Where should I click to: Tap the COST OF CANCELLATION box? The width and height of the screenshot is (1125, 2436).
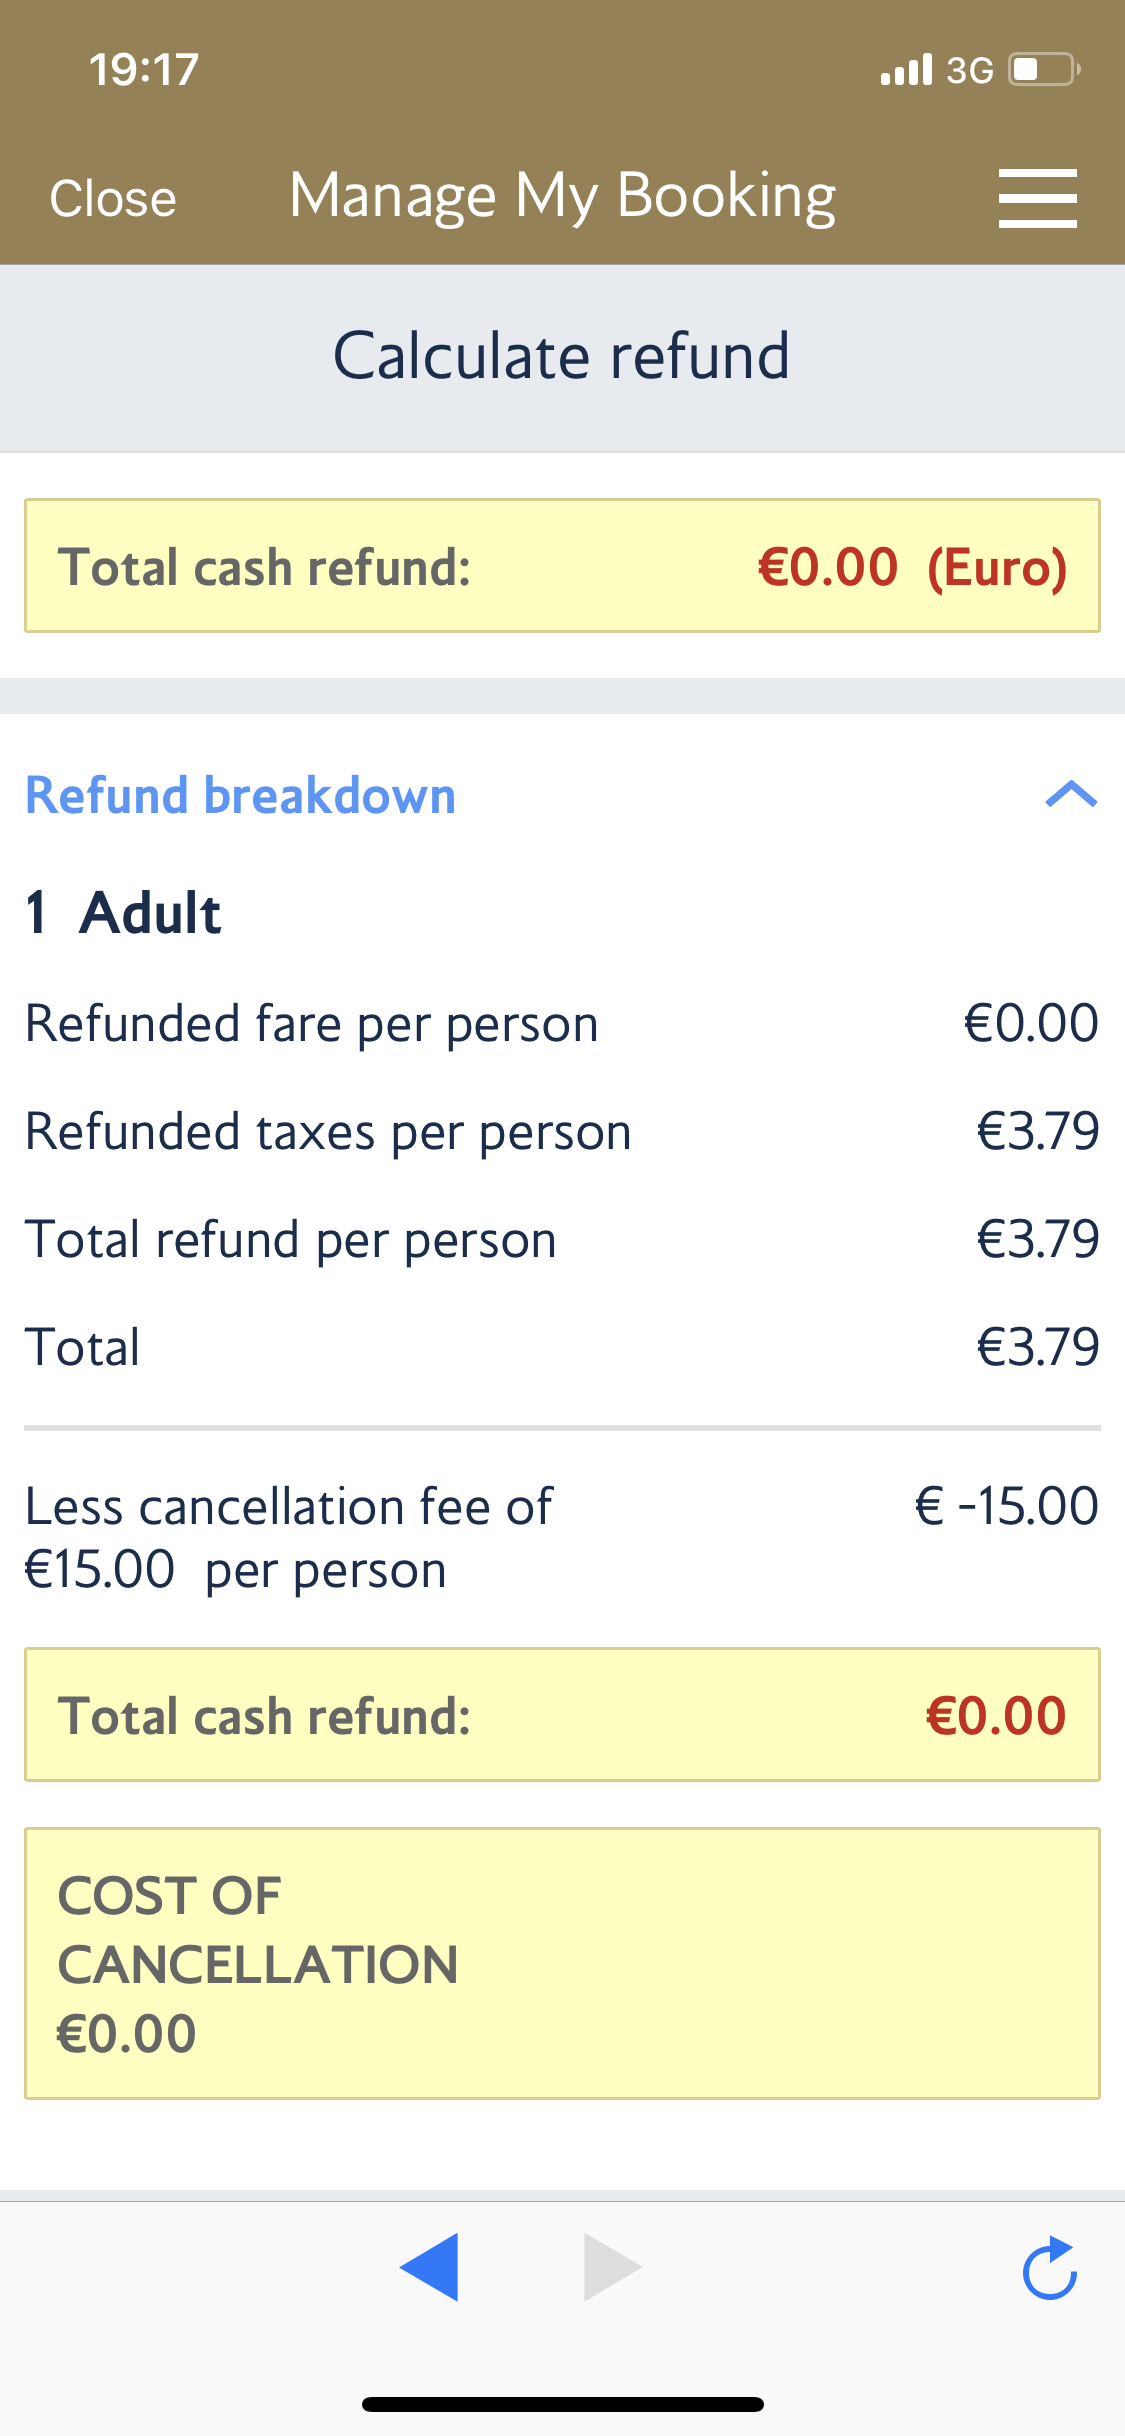[x=562, y=1963]
